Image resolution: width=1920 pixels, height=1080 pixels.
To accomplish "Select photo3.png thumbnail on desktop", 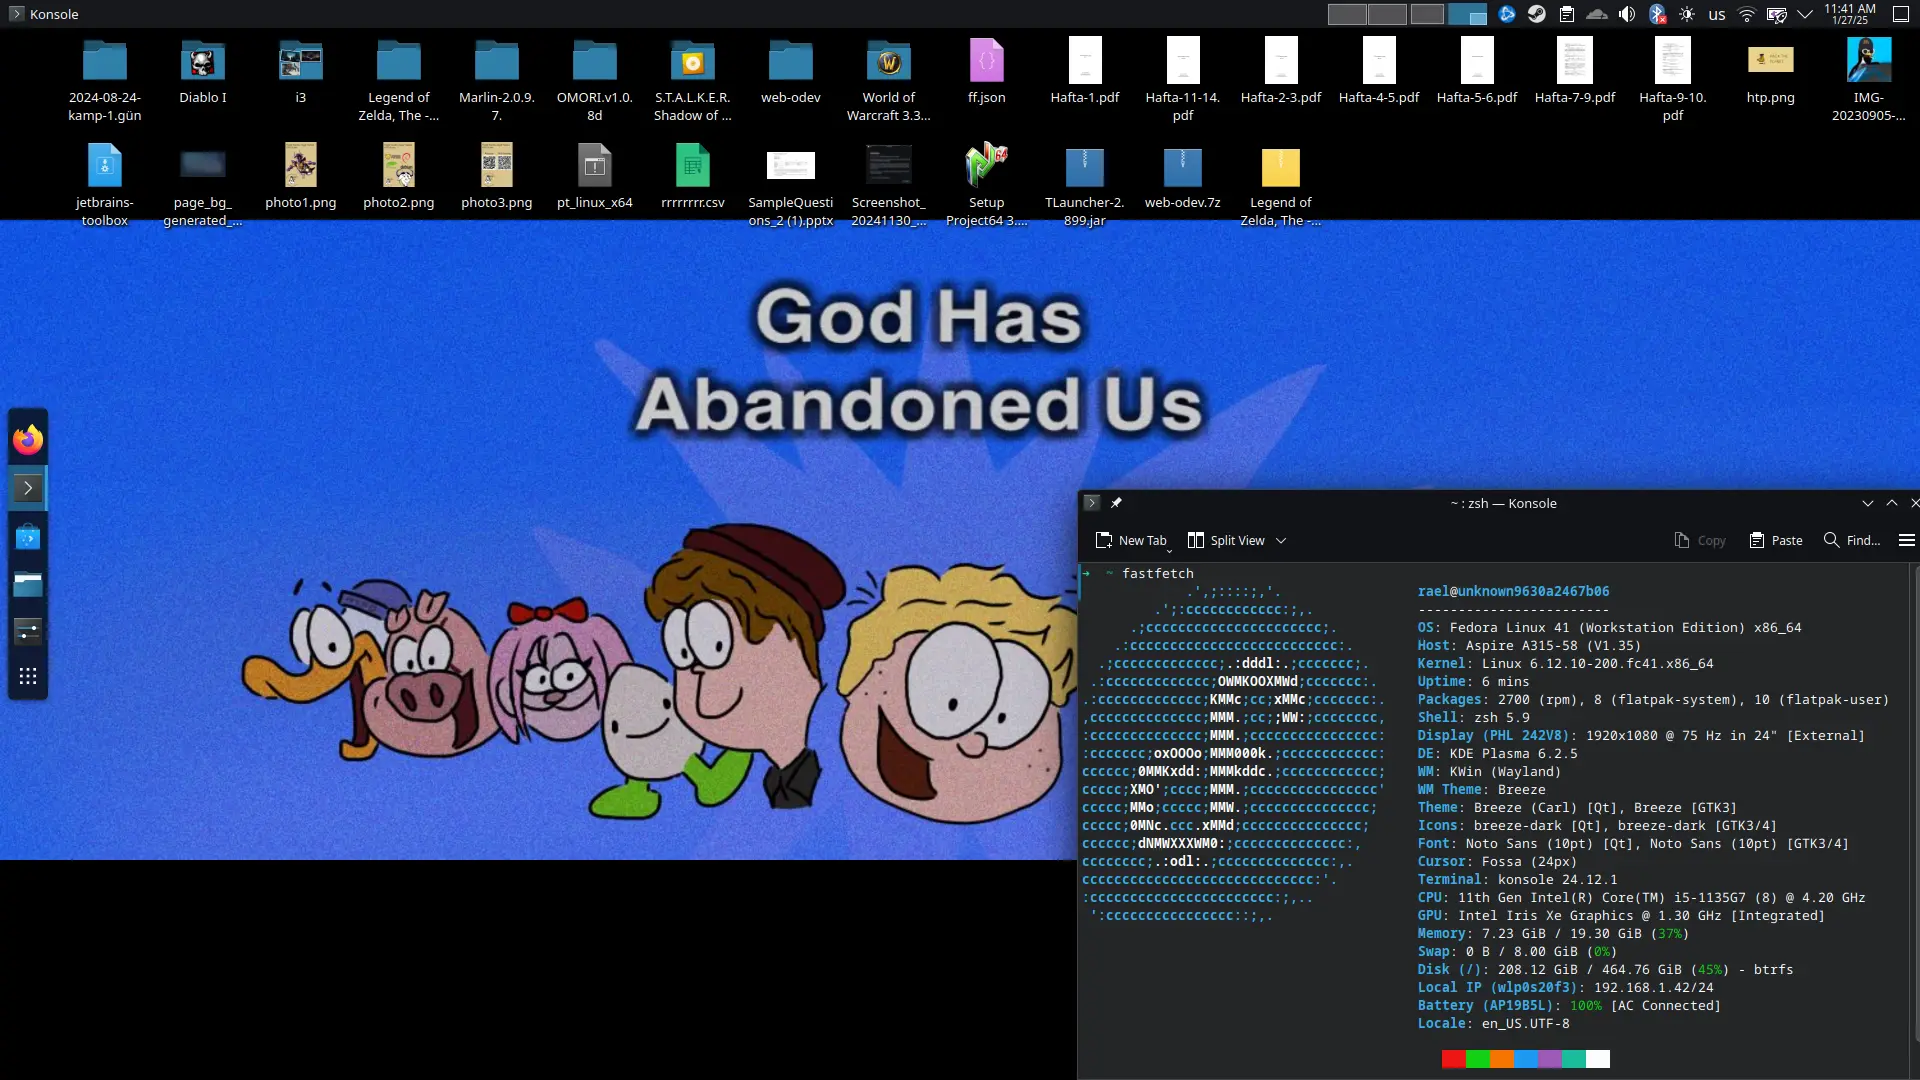I will click(497, 177).
